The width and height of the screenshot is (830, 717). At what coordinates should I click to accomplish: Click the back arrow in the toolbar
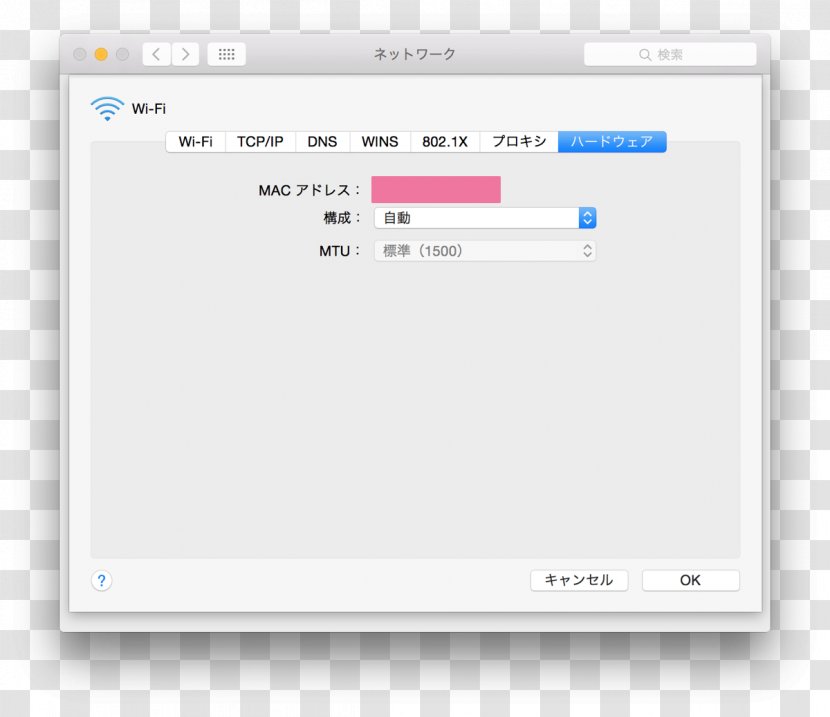[157, 54]
